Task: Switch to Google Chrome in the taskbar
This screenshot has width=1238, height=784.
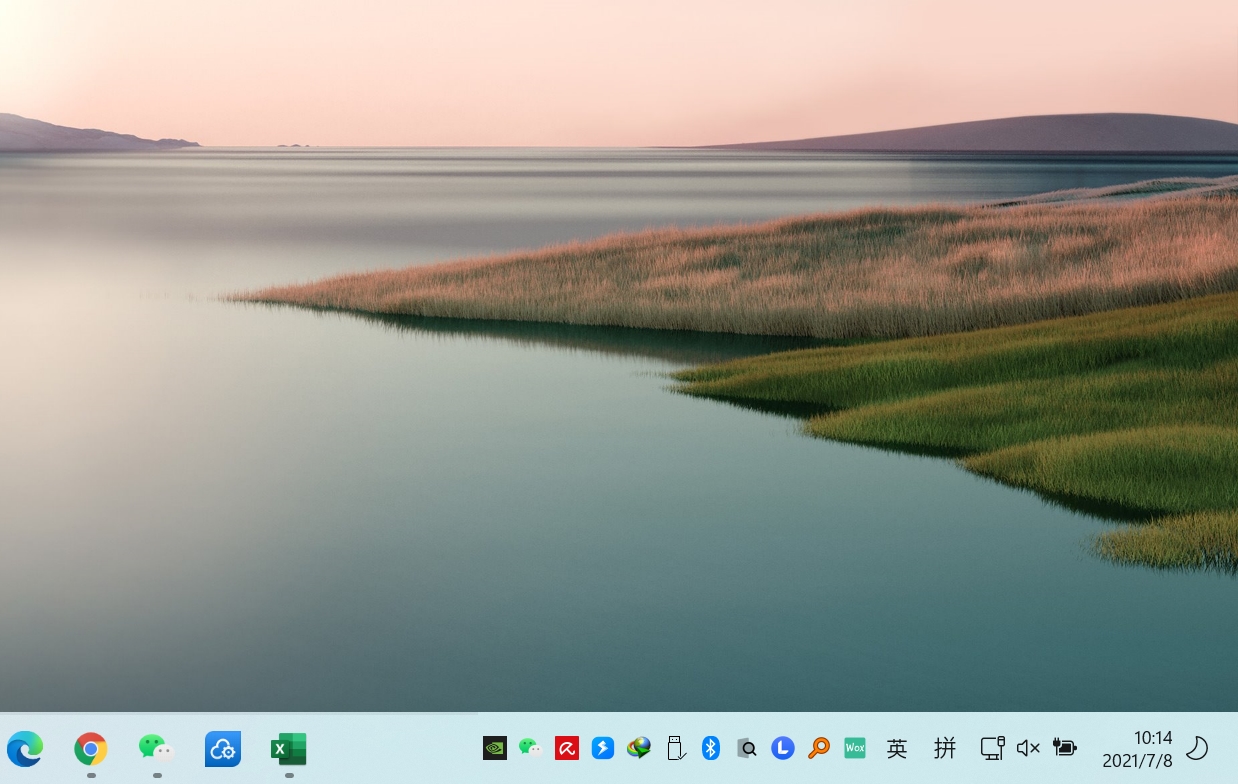Action: (x=91, y=748)
